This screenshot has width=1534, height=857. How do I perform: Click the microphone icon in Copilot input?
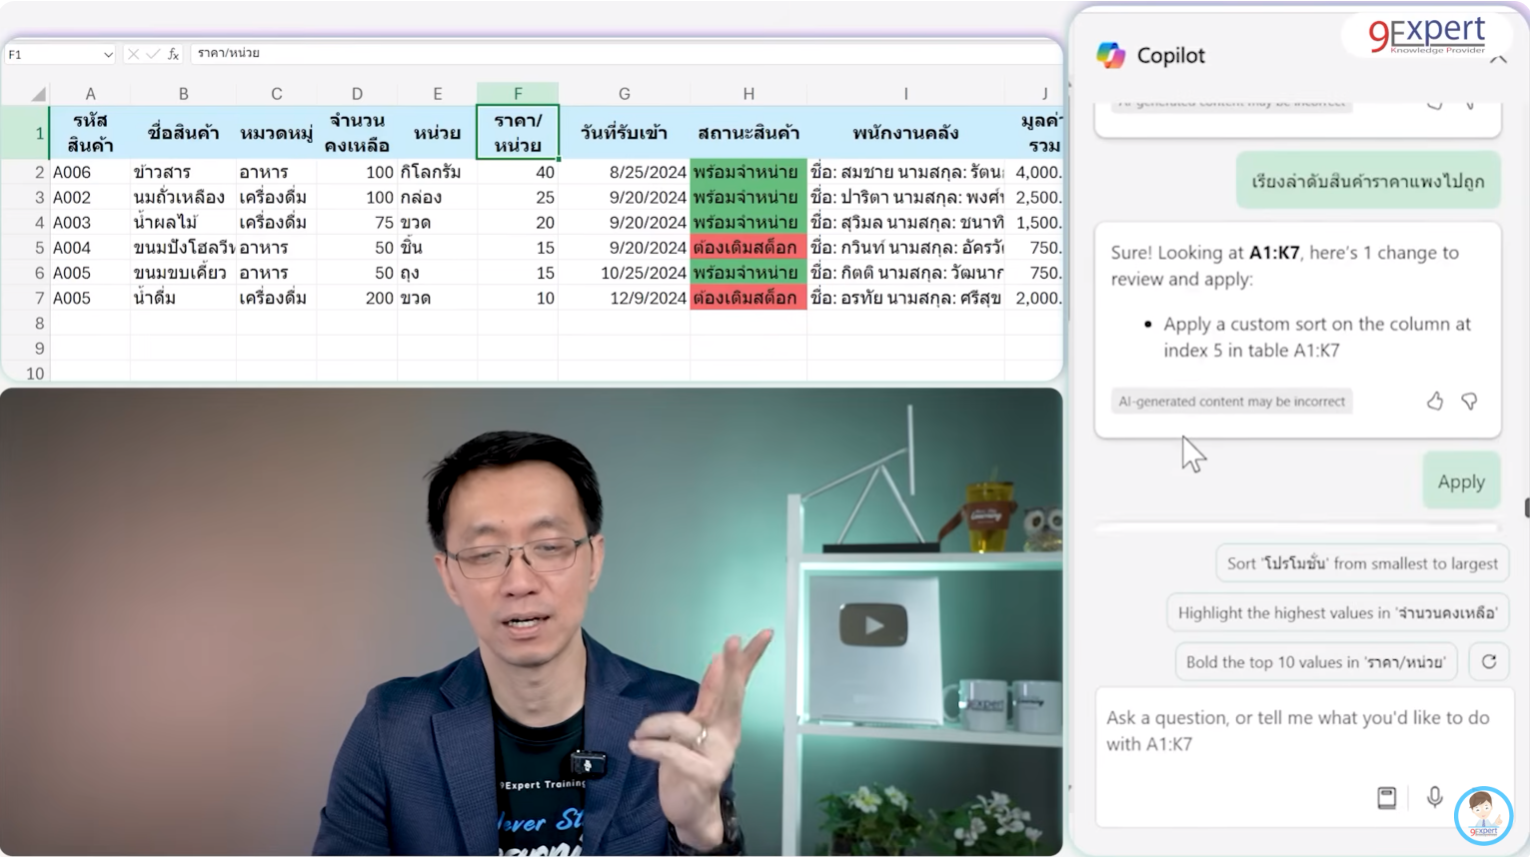(x=1434, y=797)
